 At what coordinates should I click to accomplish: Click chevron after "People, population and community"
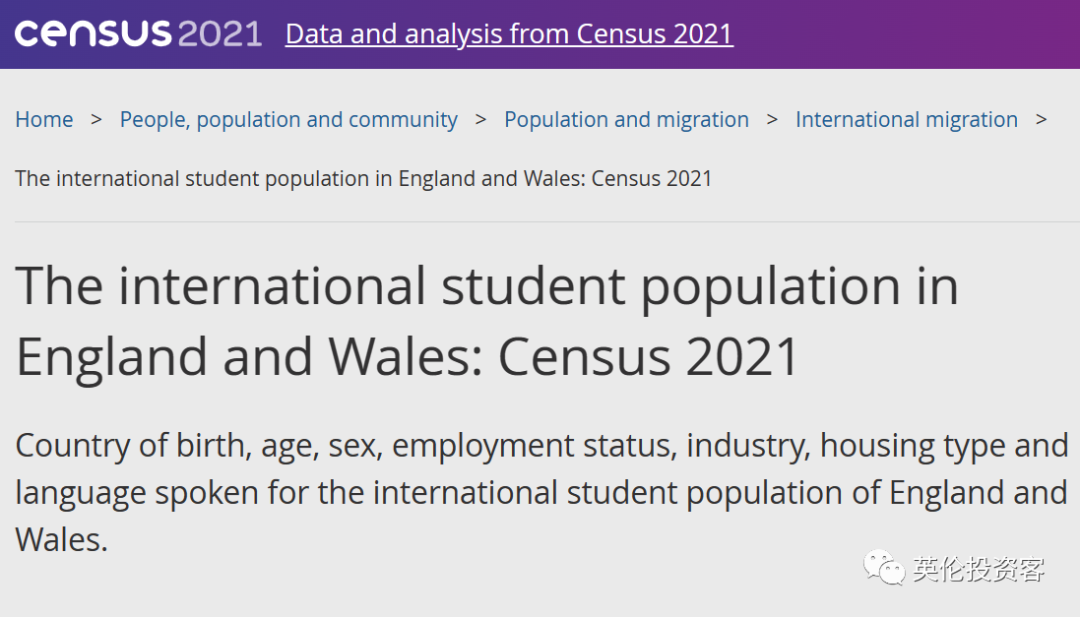[481, 119]
